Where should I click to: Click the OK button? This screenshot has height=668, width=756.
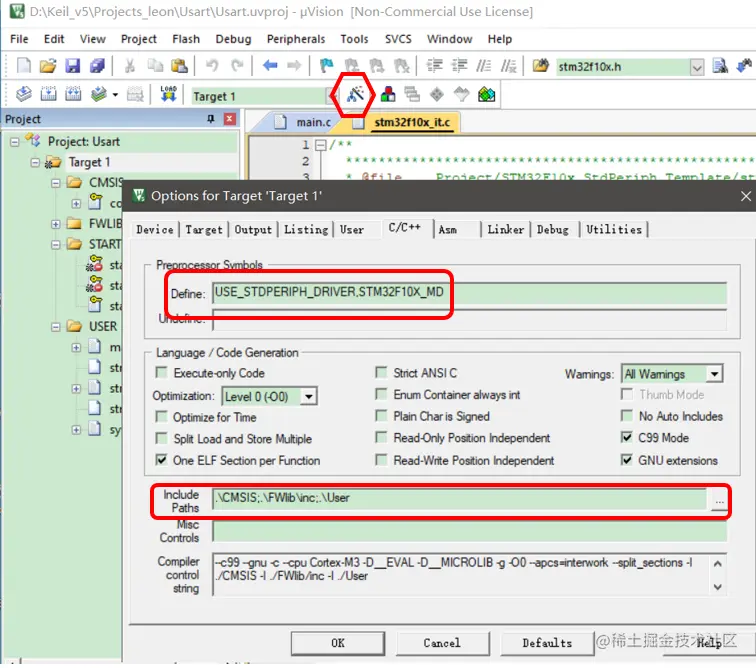coord(338,643)
